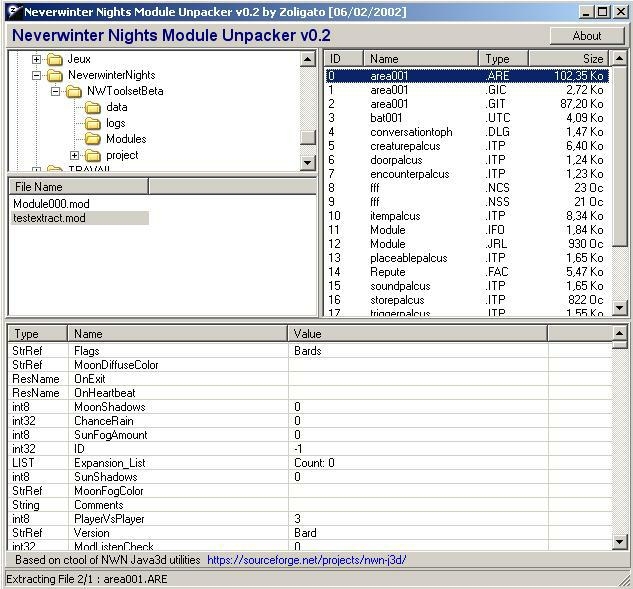Select Module000.mod in file list
The image size is (633, 589).
[51, 204]
